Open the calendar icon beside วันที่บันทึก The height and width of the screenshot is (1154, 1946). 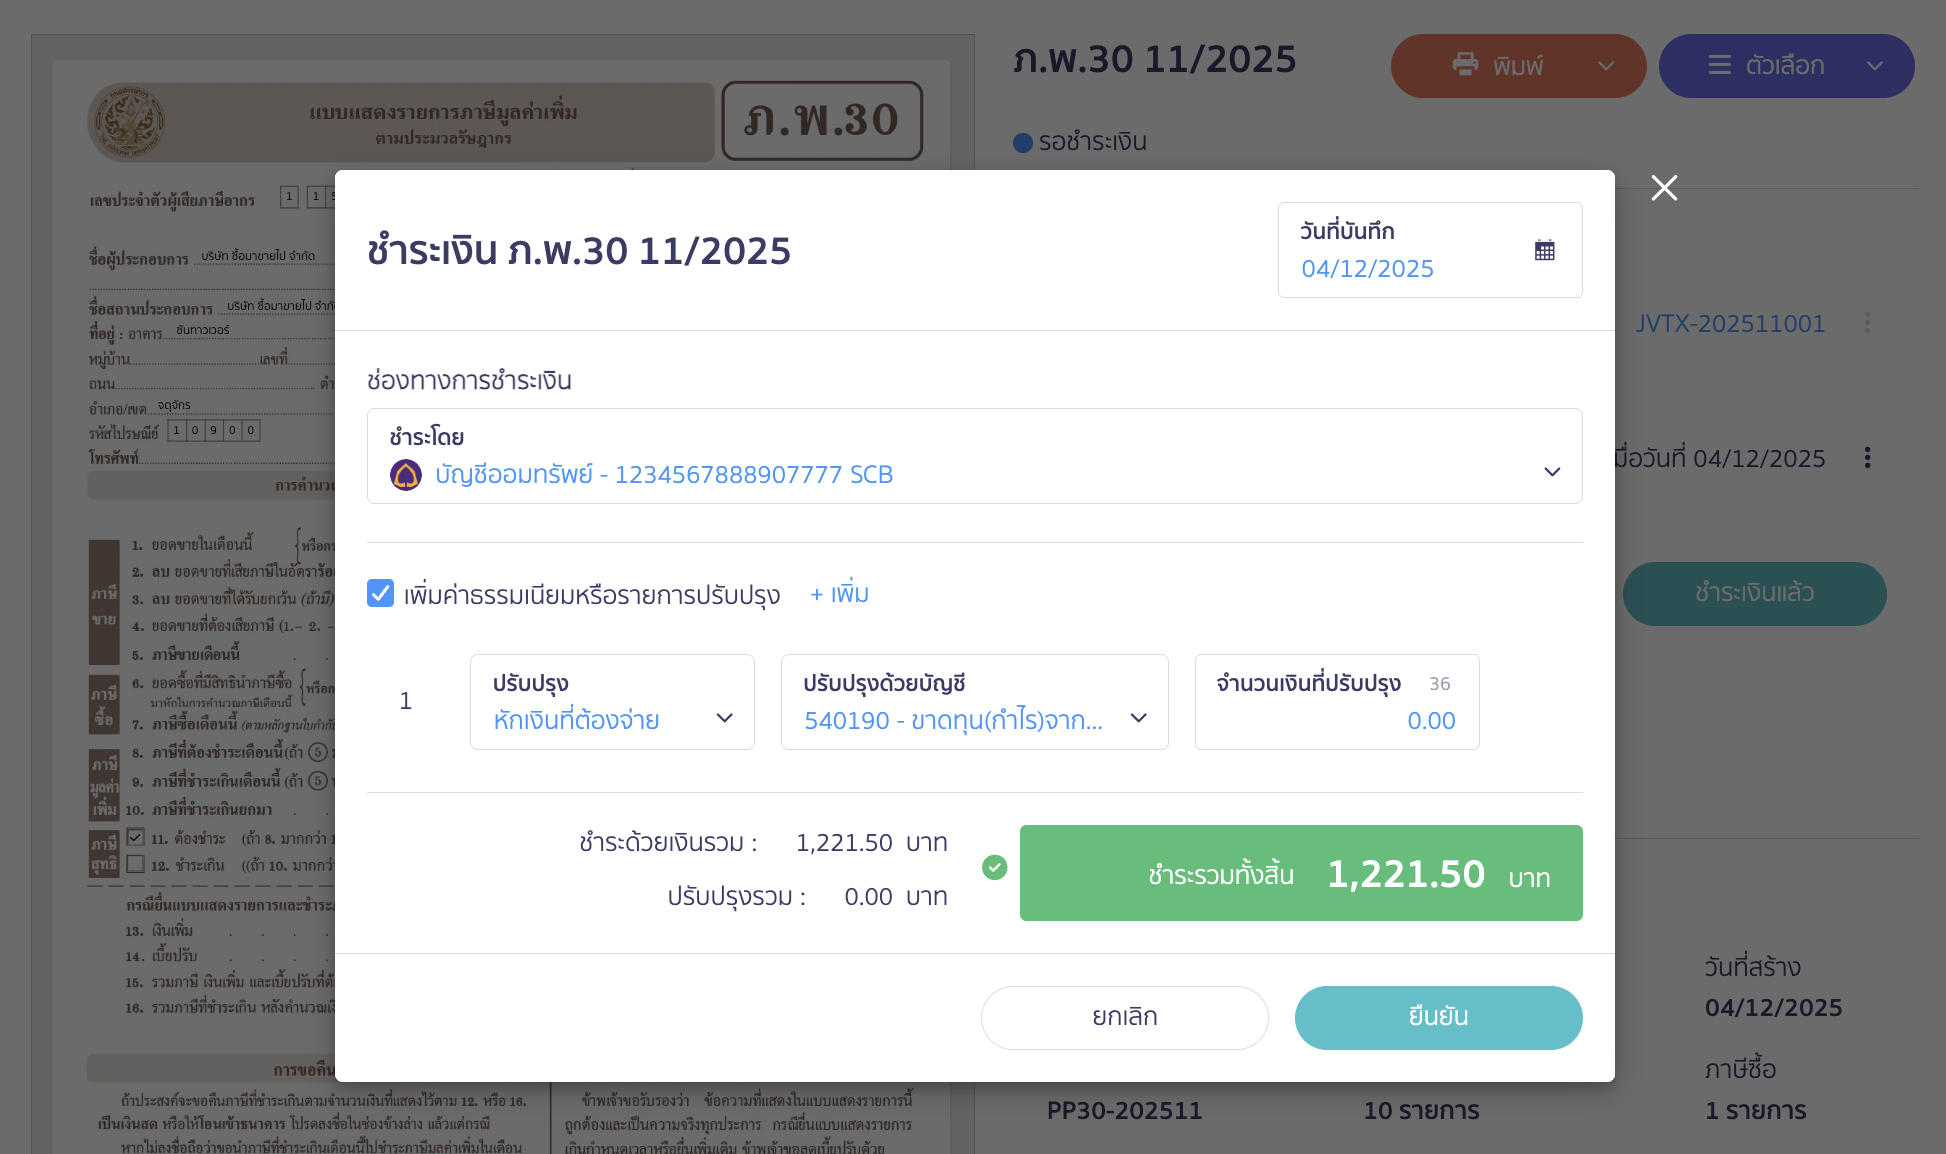[x=1545, y=250]
